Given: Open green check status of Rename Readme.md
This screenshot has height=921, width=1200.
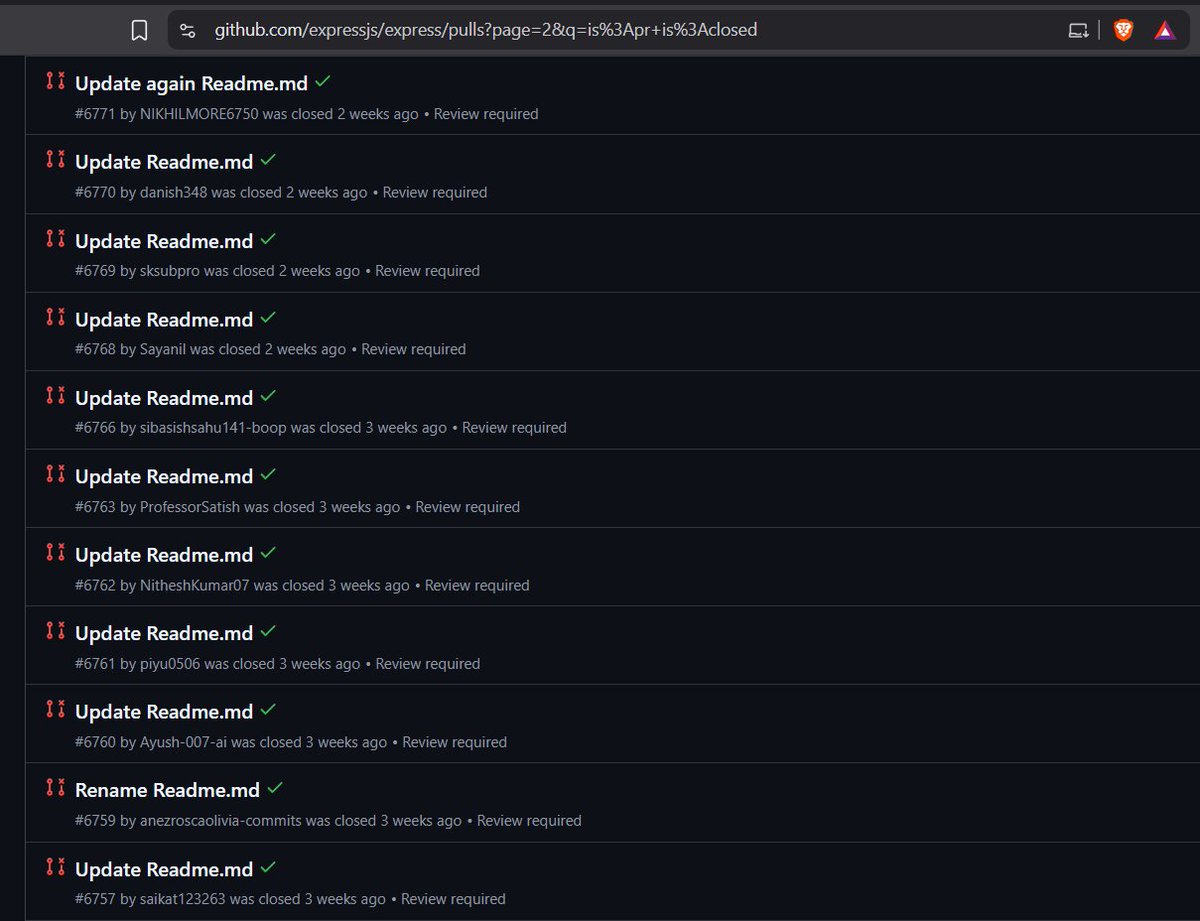Looking at the screenshot, I should click(x=275, y=788).
